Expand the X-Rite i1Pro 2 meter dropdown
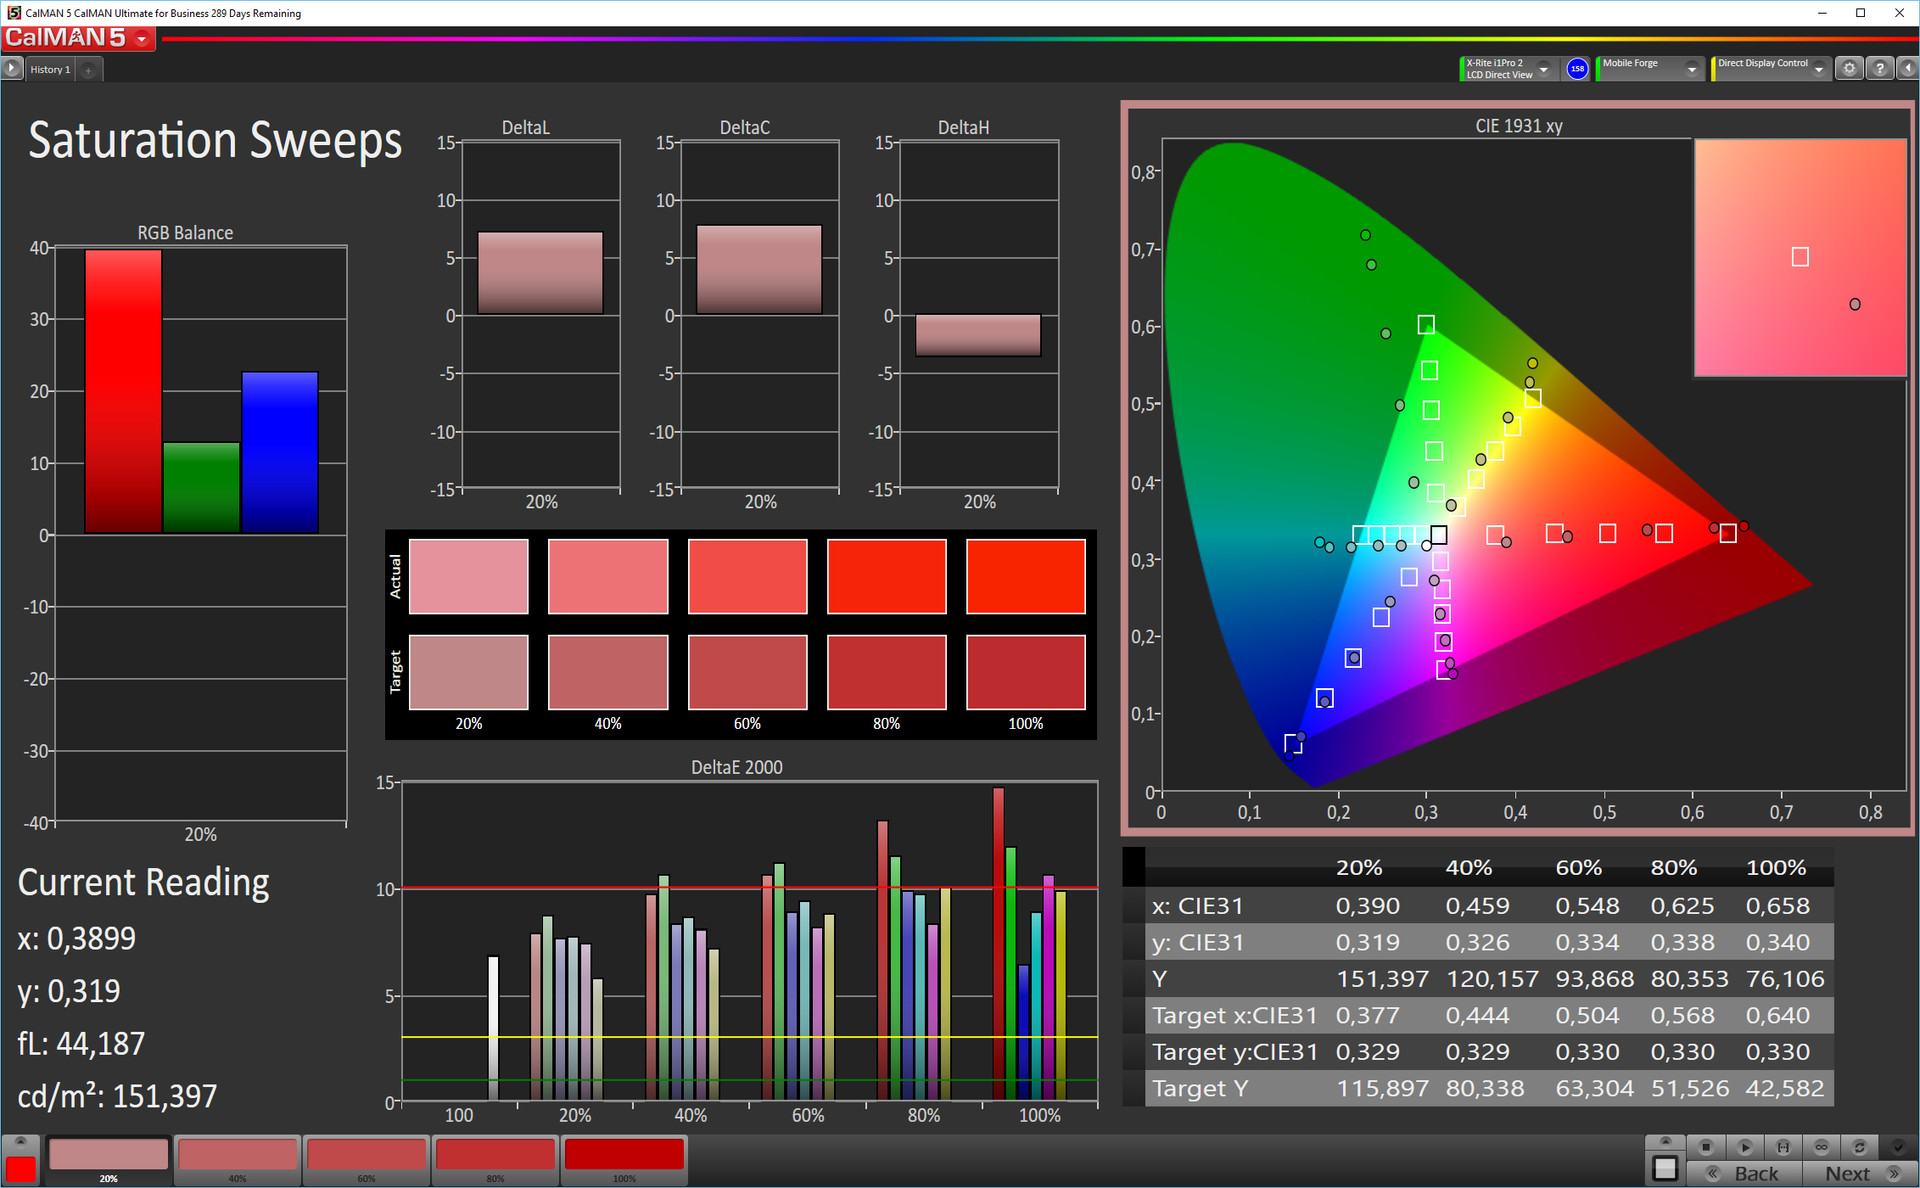The height and width of the screenshot is (1188, 1920). point(1543,68)
